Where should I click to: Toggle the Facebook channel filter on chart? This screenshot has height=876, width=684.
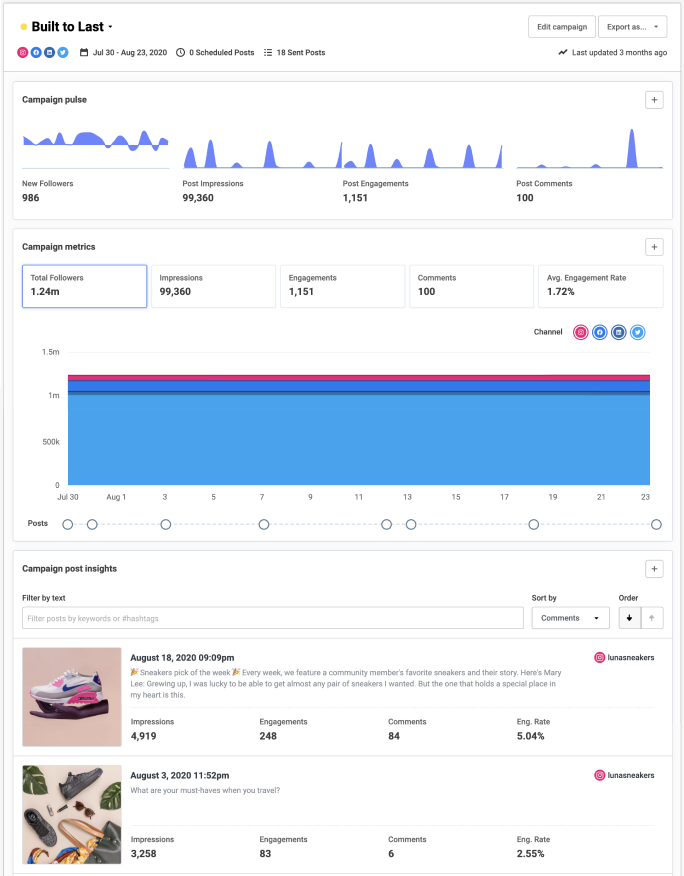(600, 332)
